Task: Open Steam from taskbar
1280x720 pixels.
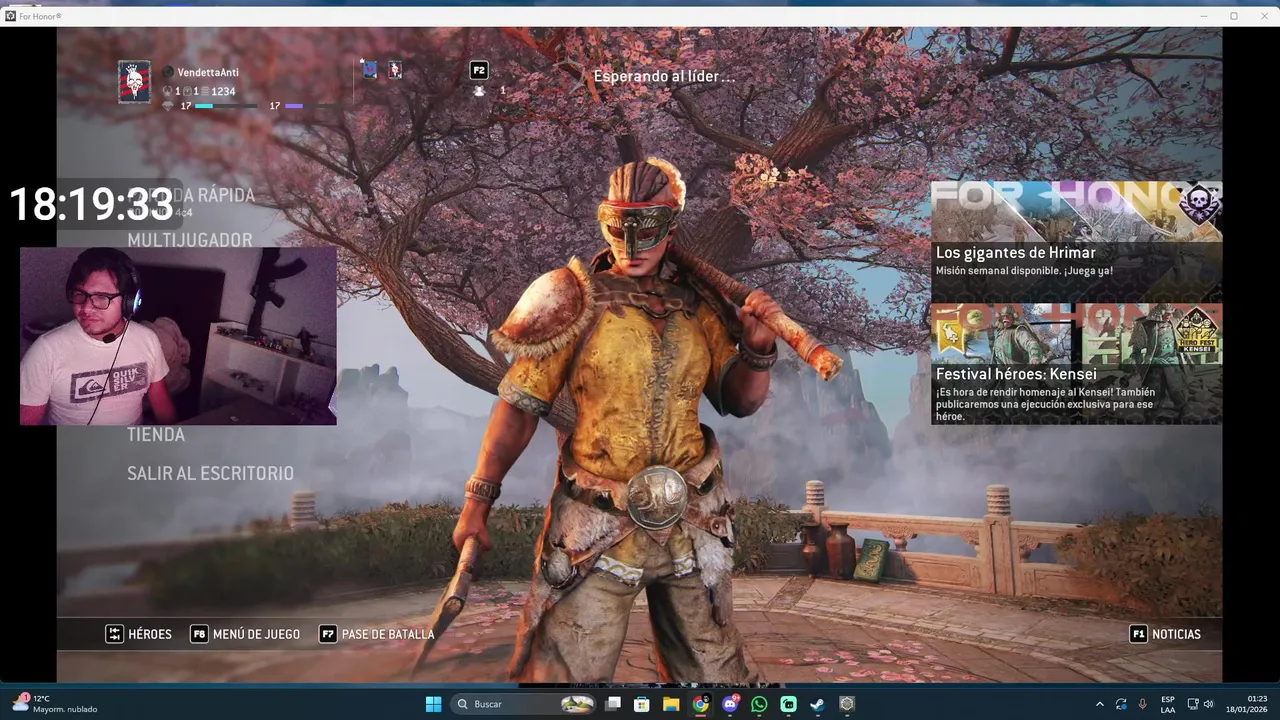Action: tap(817, 704)
